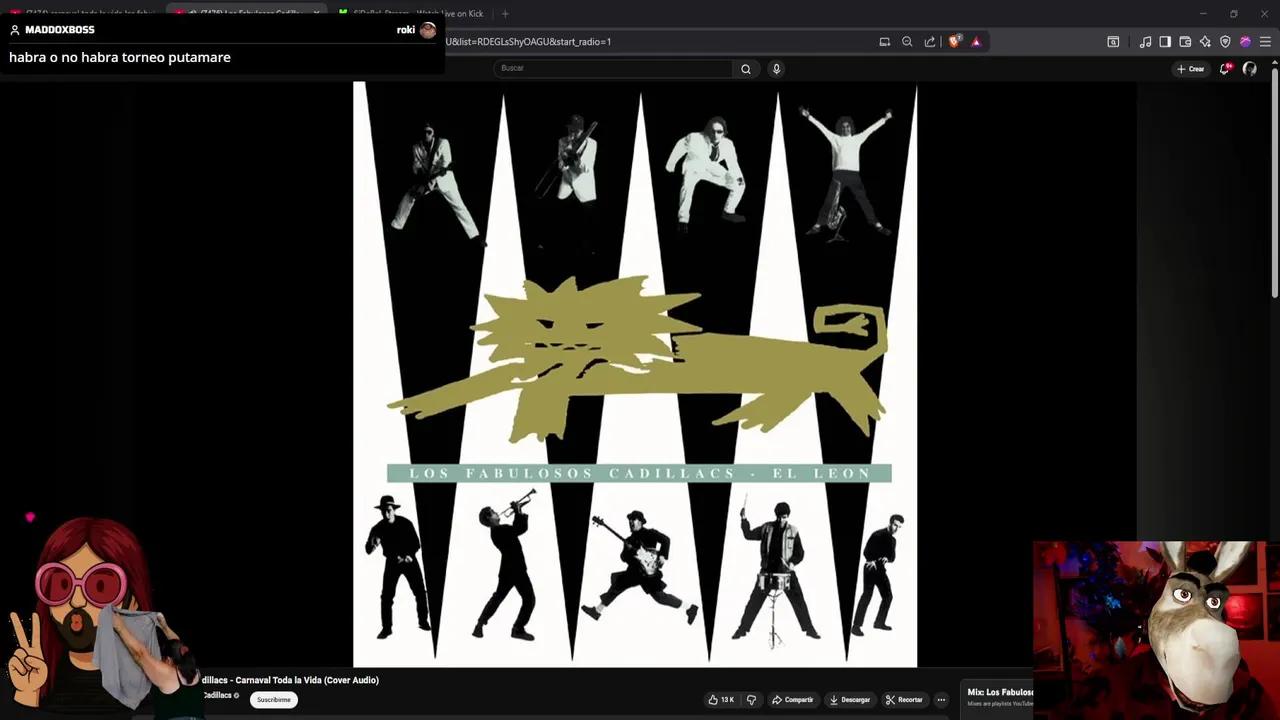Switch to the Watch Live on Kick tab
Screen dimensions: 1280x720
point(410,13)
